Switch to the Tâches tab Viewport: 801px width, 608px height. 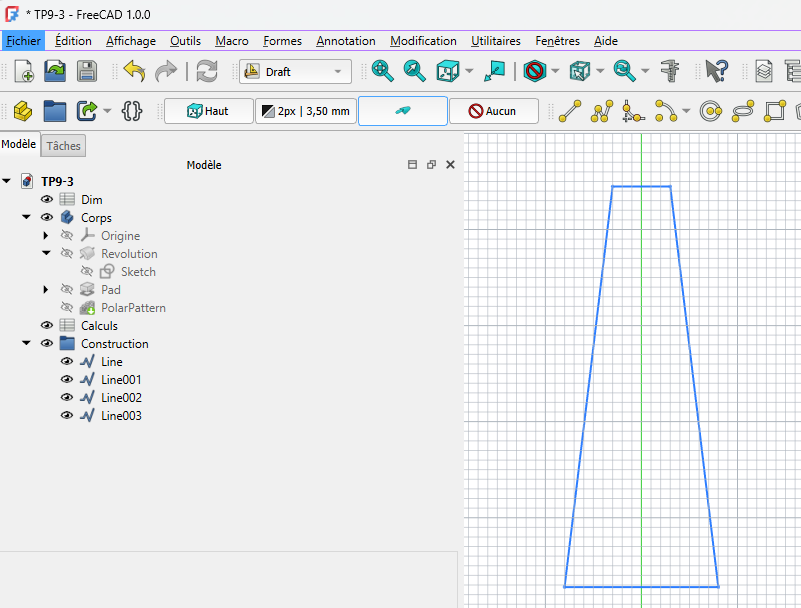[x=64, y=146]
